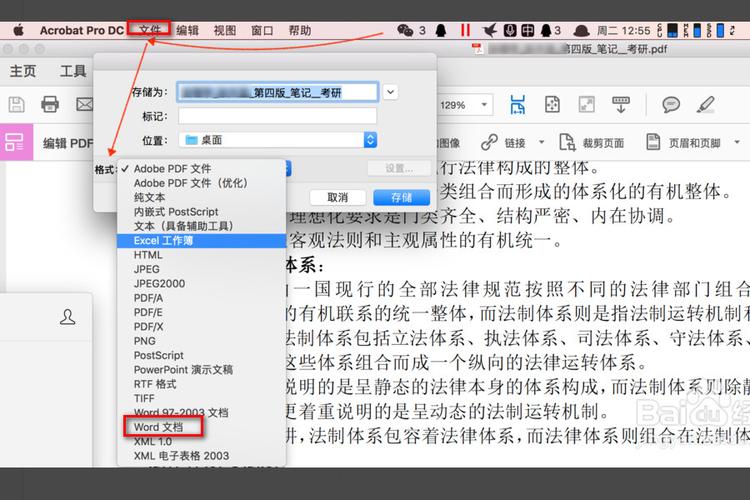Open Acrobat Pro DC application menu
Screen dimensions: 750x500
82,31
